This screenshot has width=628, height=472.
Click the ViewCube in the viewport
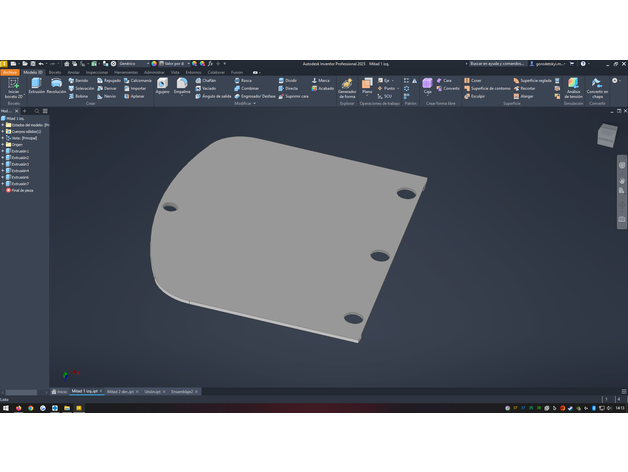click(x=608, y=134)
